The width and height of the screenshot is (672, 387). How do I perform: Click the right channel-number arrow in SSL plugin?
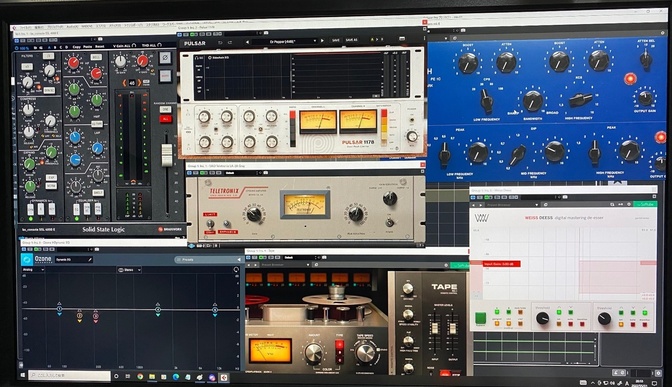pyautogui.click(x=139, y=83)
